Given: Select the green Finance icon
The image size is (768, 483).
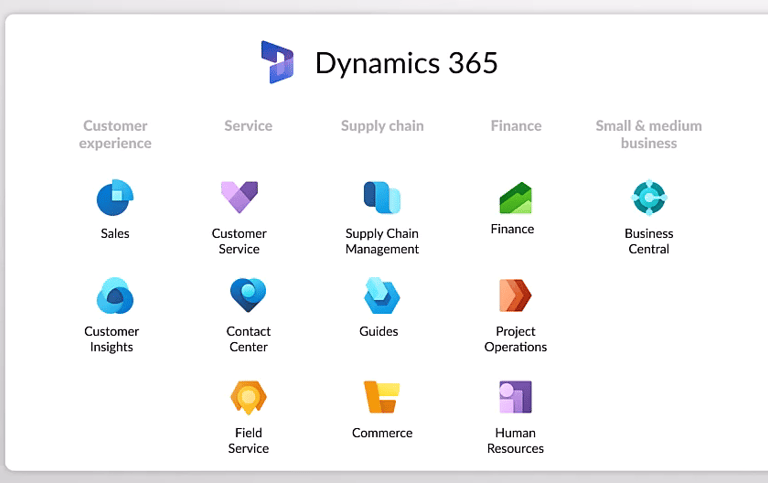Looking at the screenshot, I should coord(516,198).
